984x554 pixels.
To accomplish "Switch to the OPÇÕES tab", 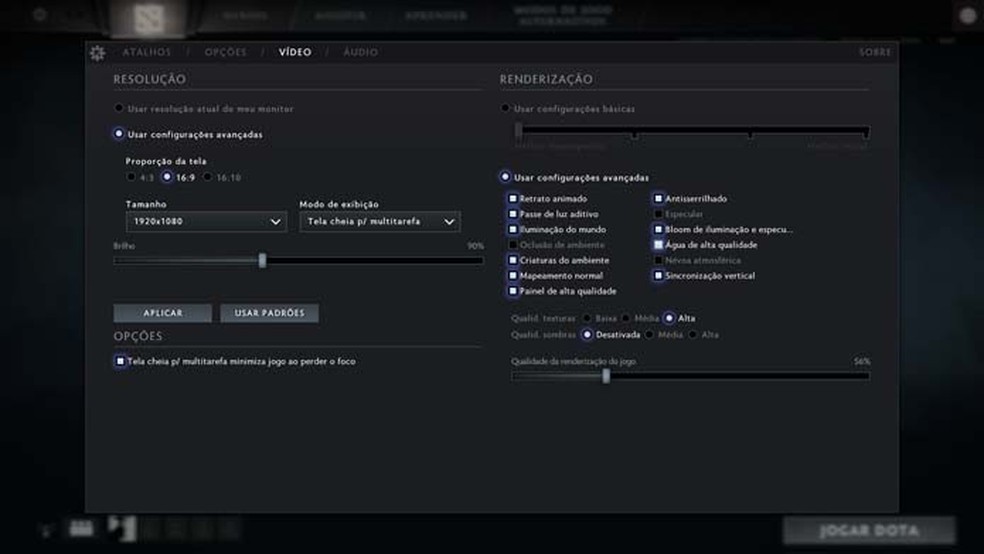I will point(226,52).
